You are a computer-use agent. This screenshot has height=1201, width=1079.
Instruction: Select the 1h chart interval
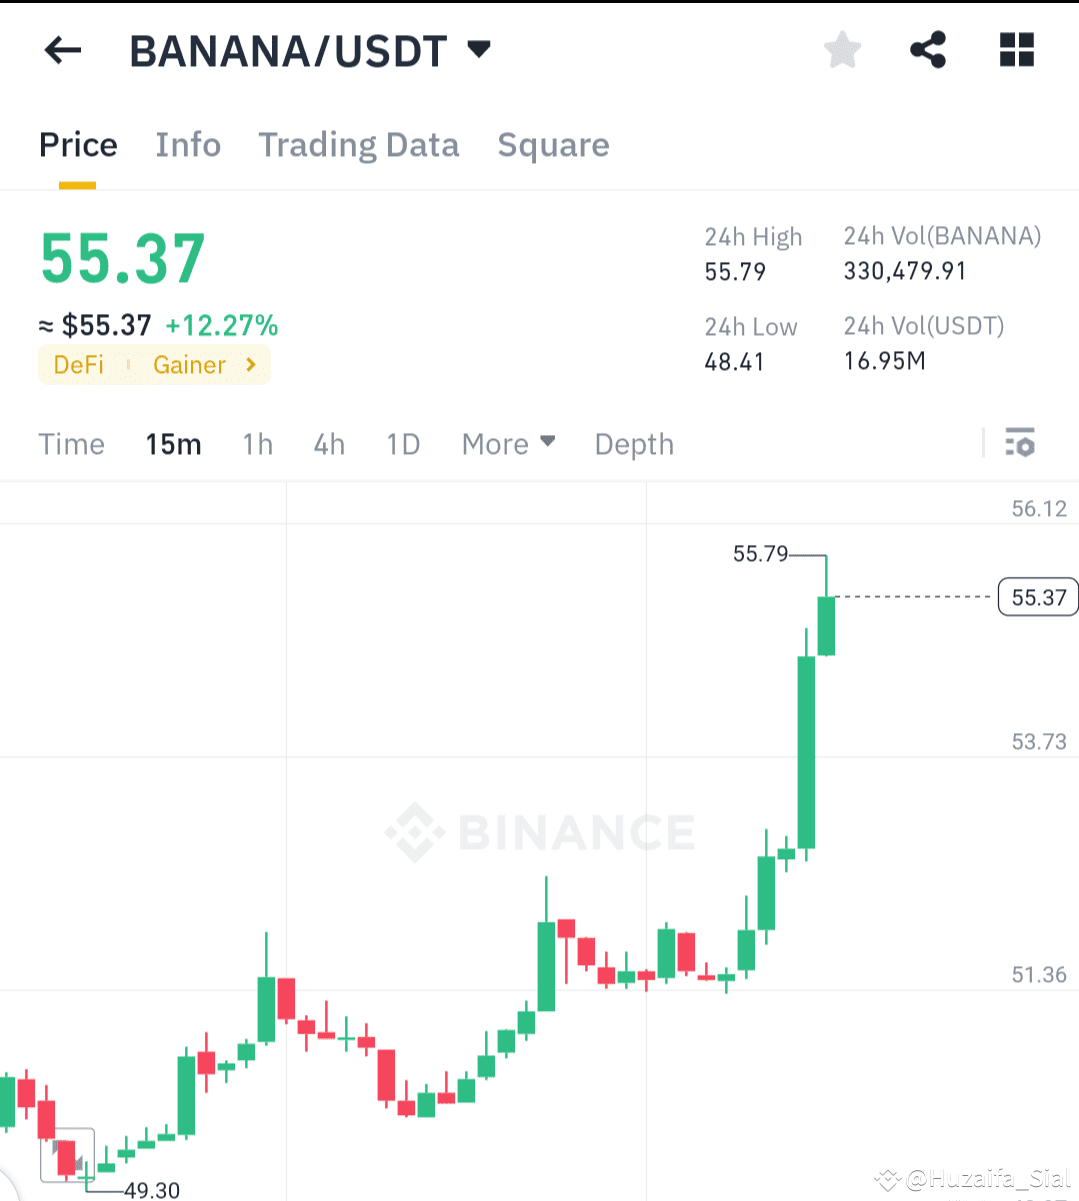[257, 443]
